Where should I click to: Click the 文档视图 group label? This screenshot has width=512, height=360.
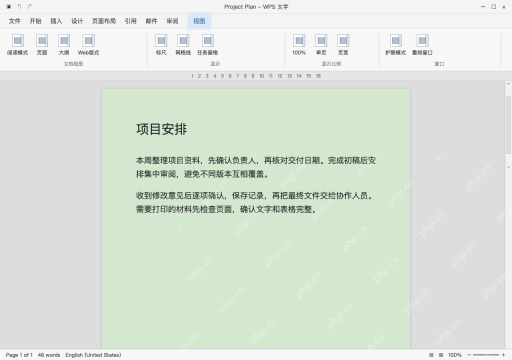tap(73, 64)
